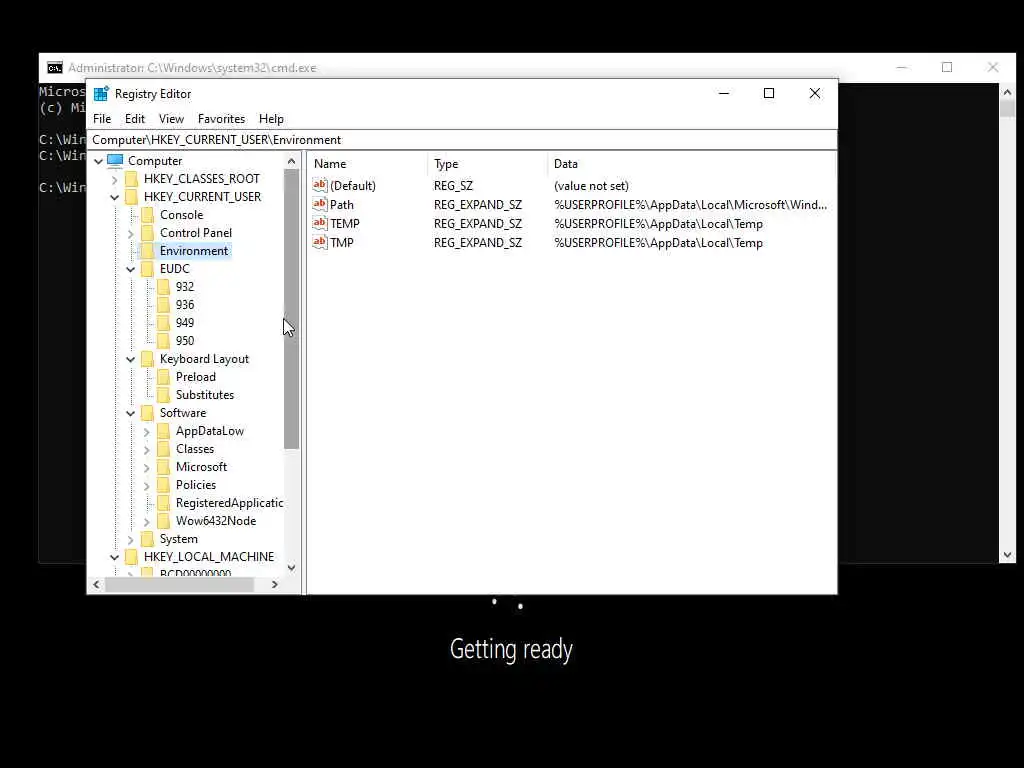
Task: Sort values by Name column header
Action: 368,164
